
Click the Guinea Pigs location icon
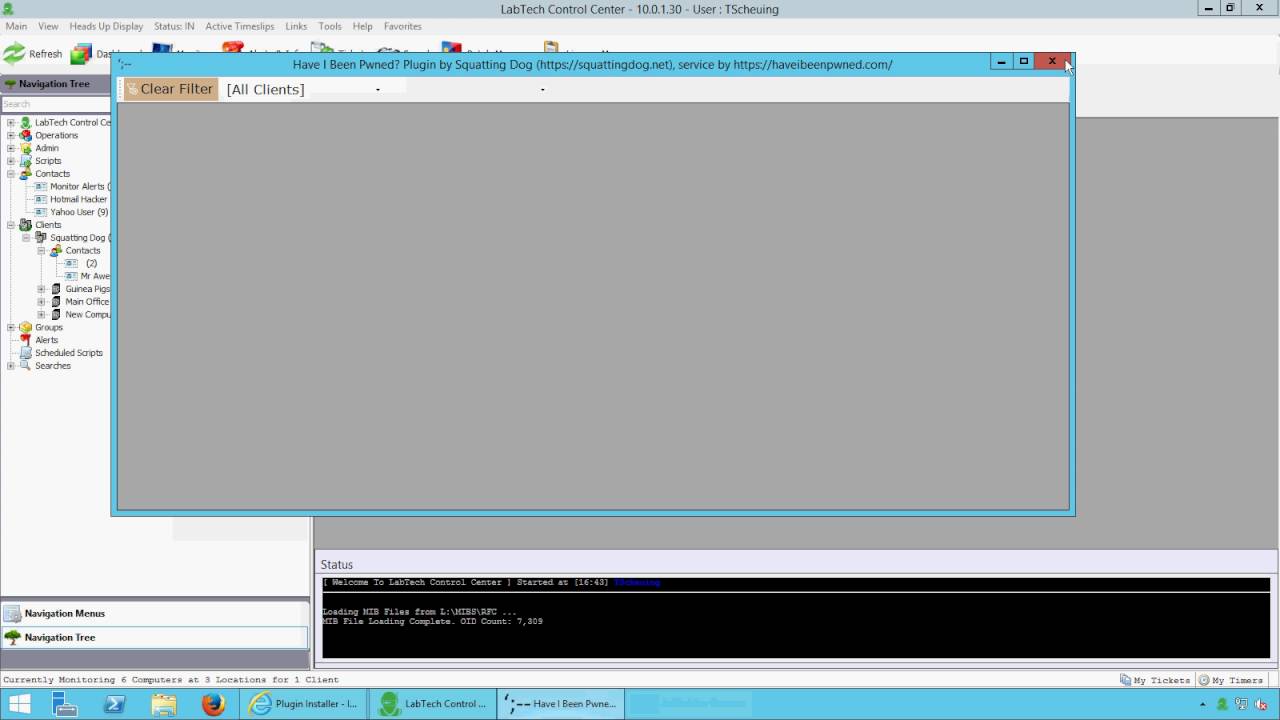(56, 289)
